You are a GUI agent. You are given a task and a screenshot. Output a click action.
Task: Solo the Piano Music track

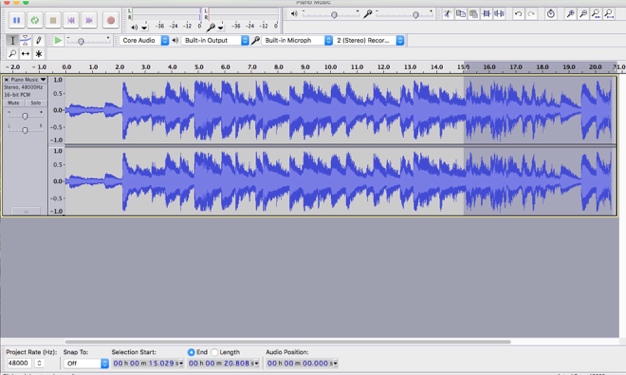click(x=36, y=103)
